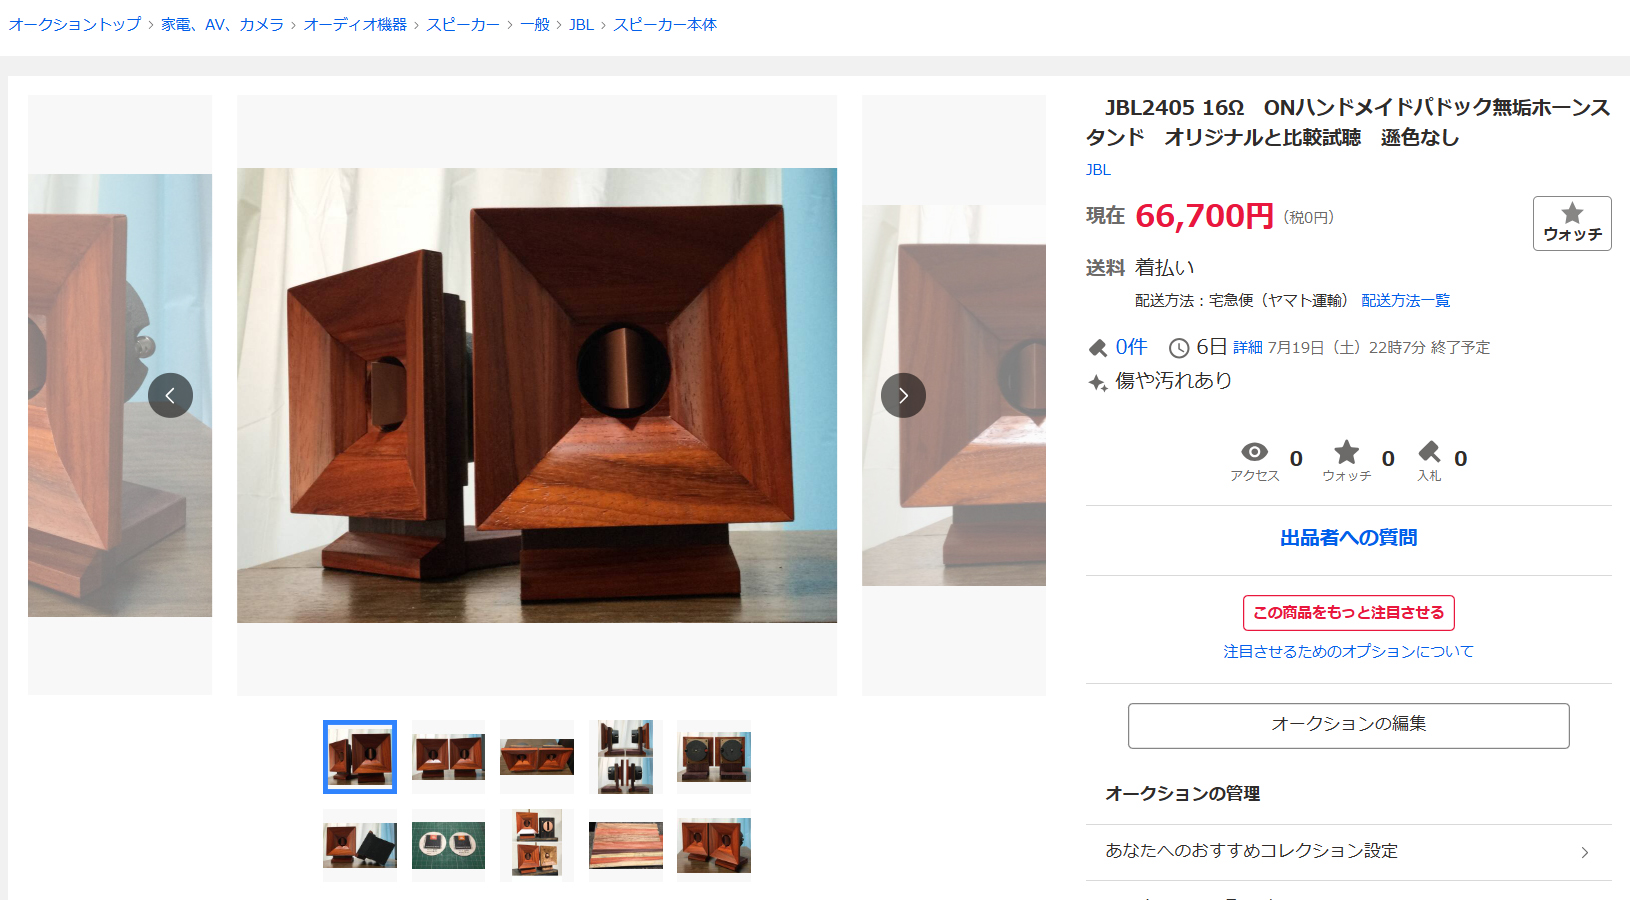The image size is (1630, 900).
Task: Open the オーディオ機器 breadcrumb link
Action: pyautogui.click(x=355, y=24)
